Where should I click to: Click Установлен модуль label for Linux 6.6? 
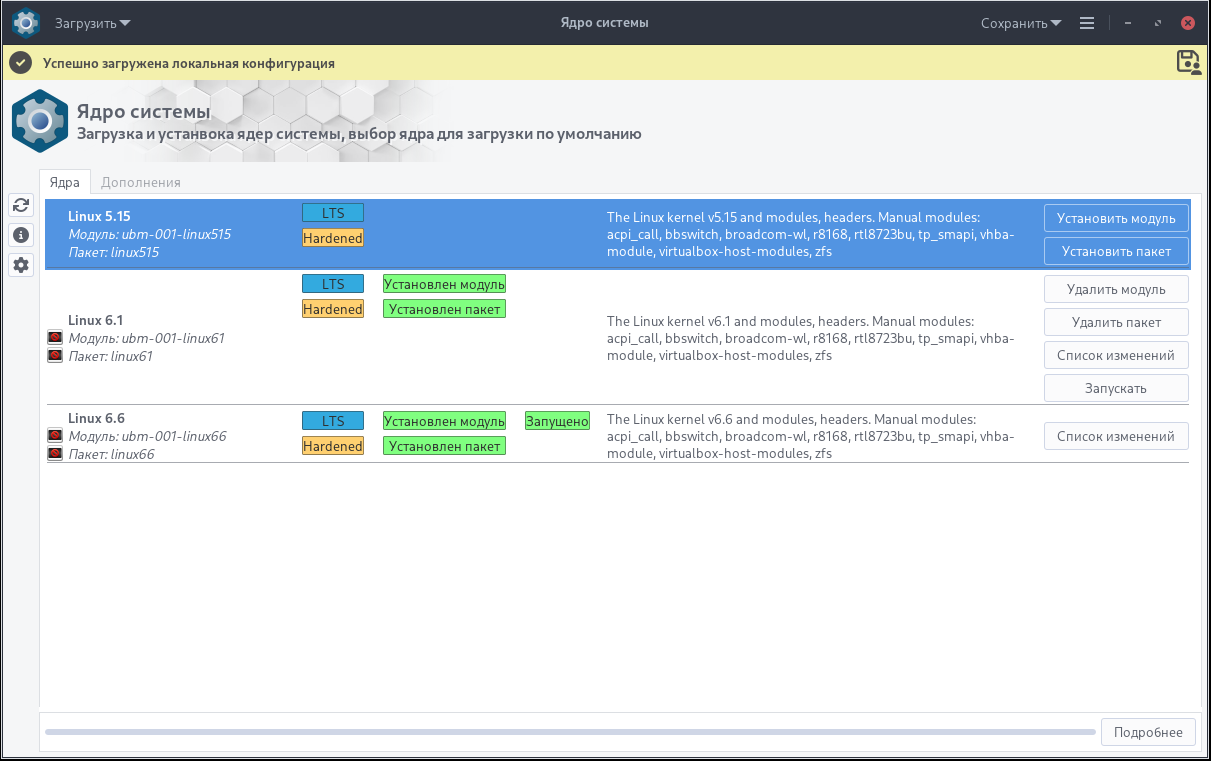pyautogui.click(x=444, y=421)
